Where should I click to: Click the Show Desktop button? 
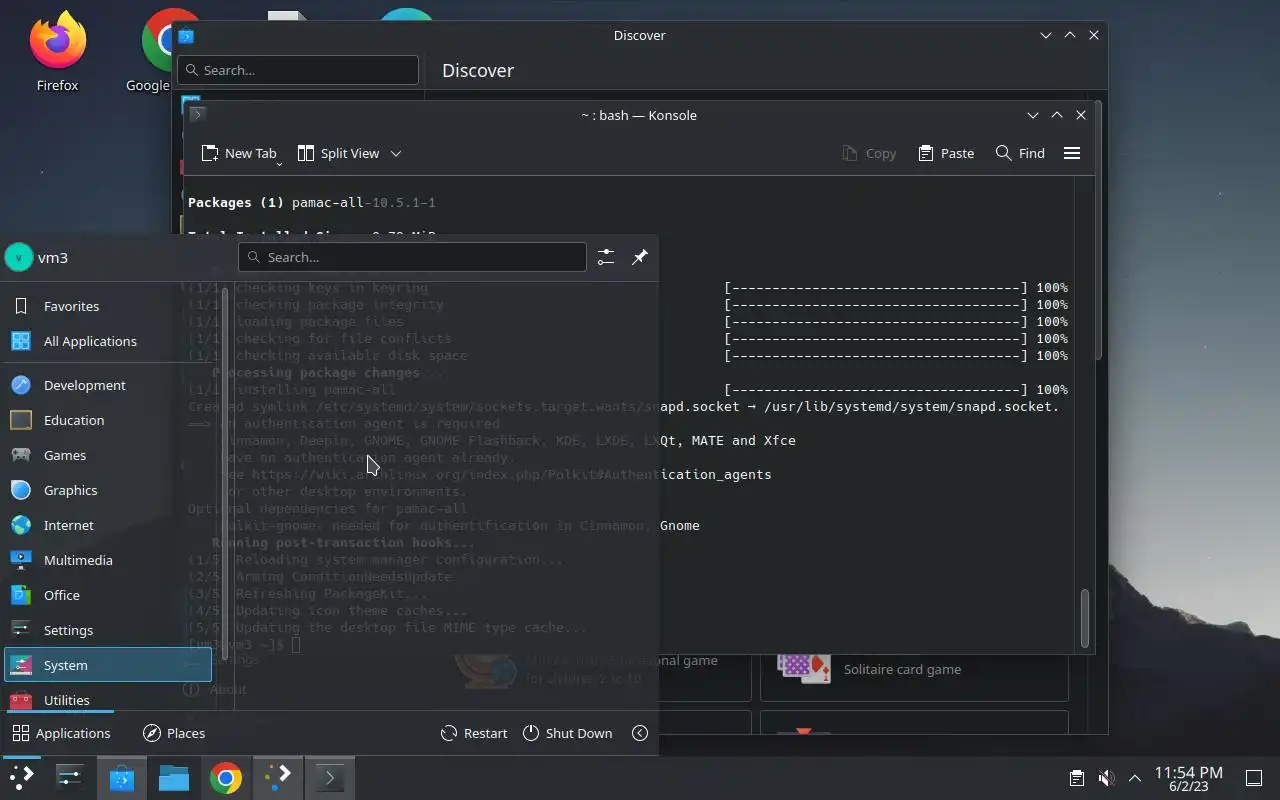click(x=1253, y=778)
